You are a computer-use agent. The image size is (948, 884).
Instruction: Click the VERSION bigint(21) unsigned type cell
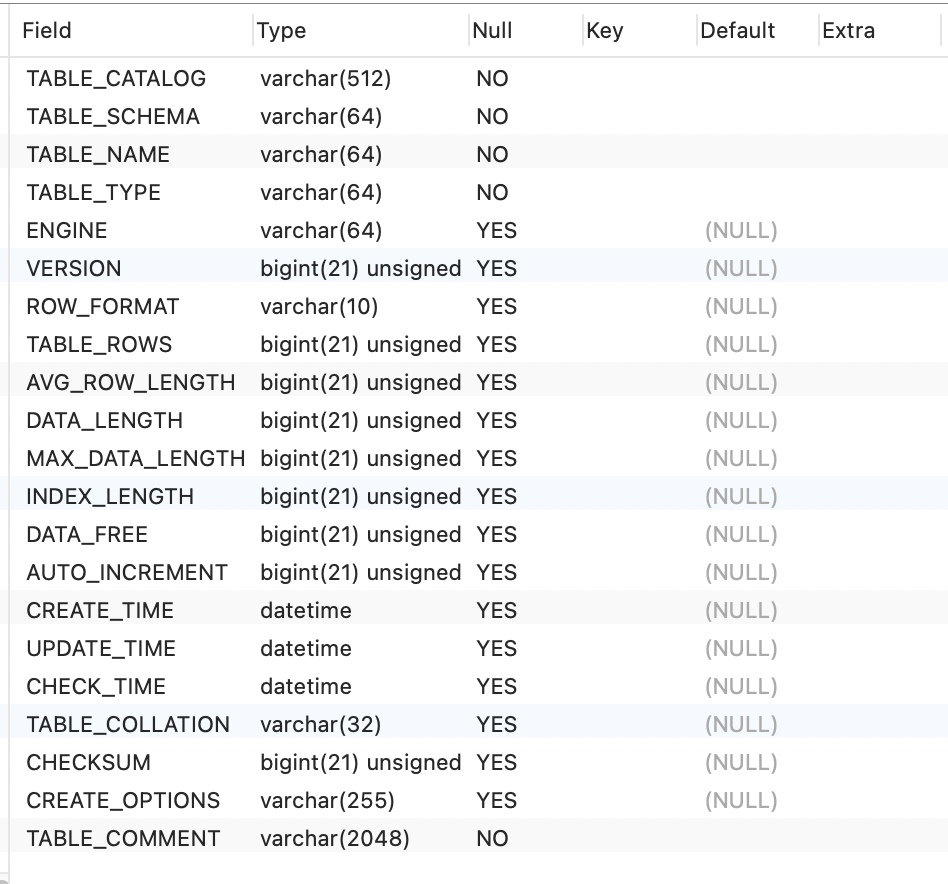click(x=361, y=268)
